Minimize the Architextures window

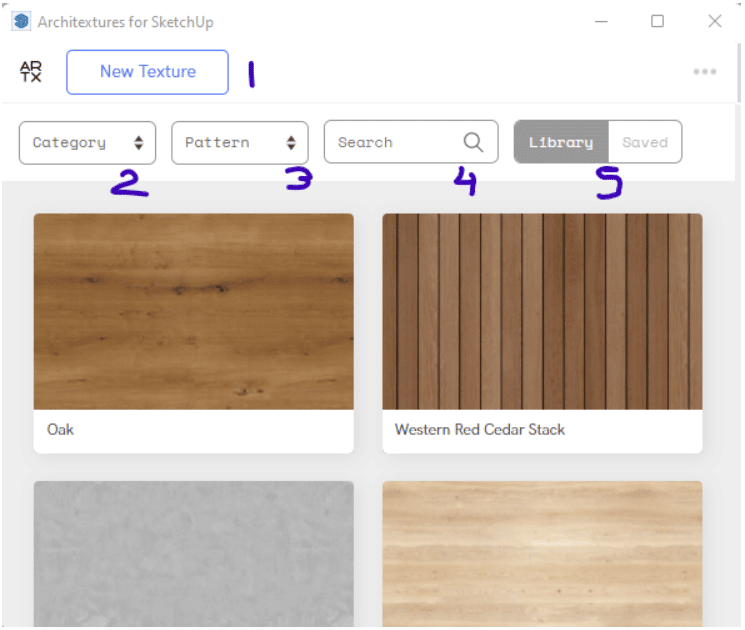pyautogui.click(x=601, y=21)
